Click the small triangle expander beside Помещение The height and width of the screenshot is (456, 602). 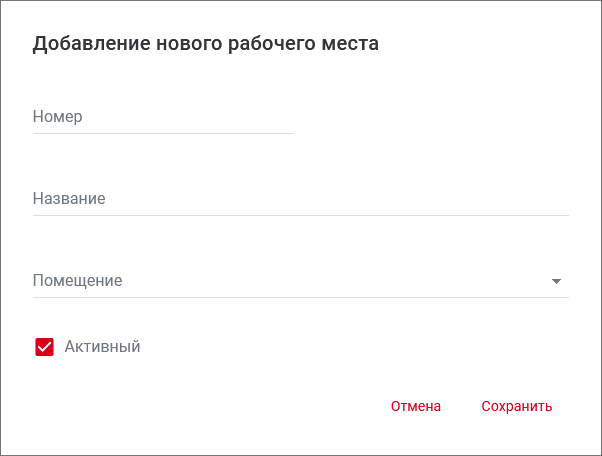pos(557,282)
